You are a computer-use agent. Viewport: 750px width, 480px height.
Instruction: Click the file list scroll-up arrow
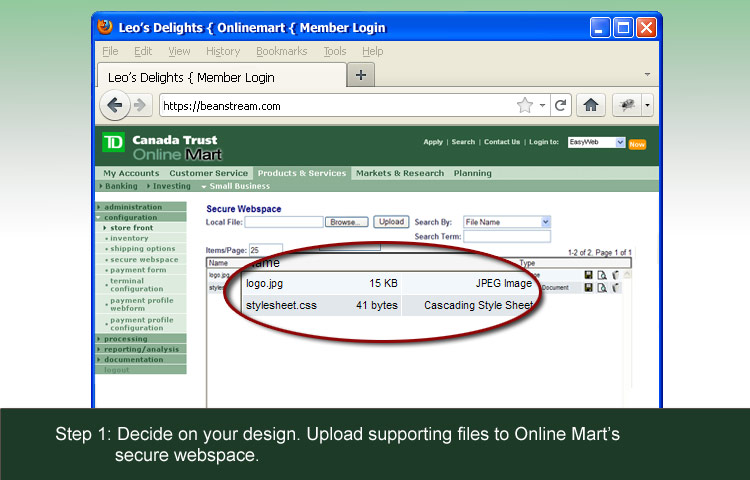(627, 275)
